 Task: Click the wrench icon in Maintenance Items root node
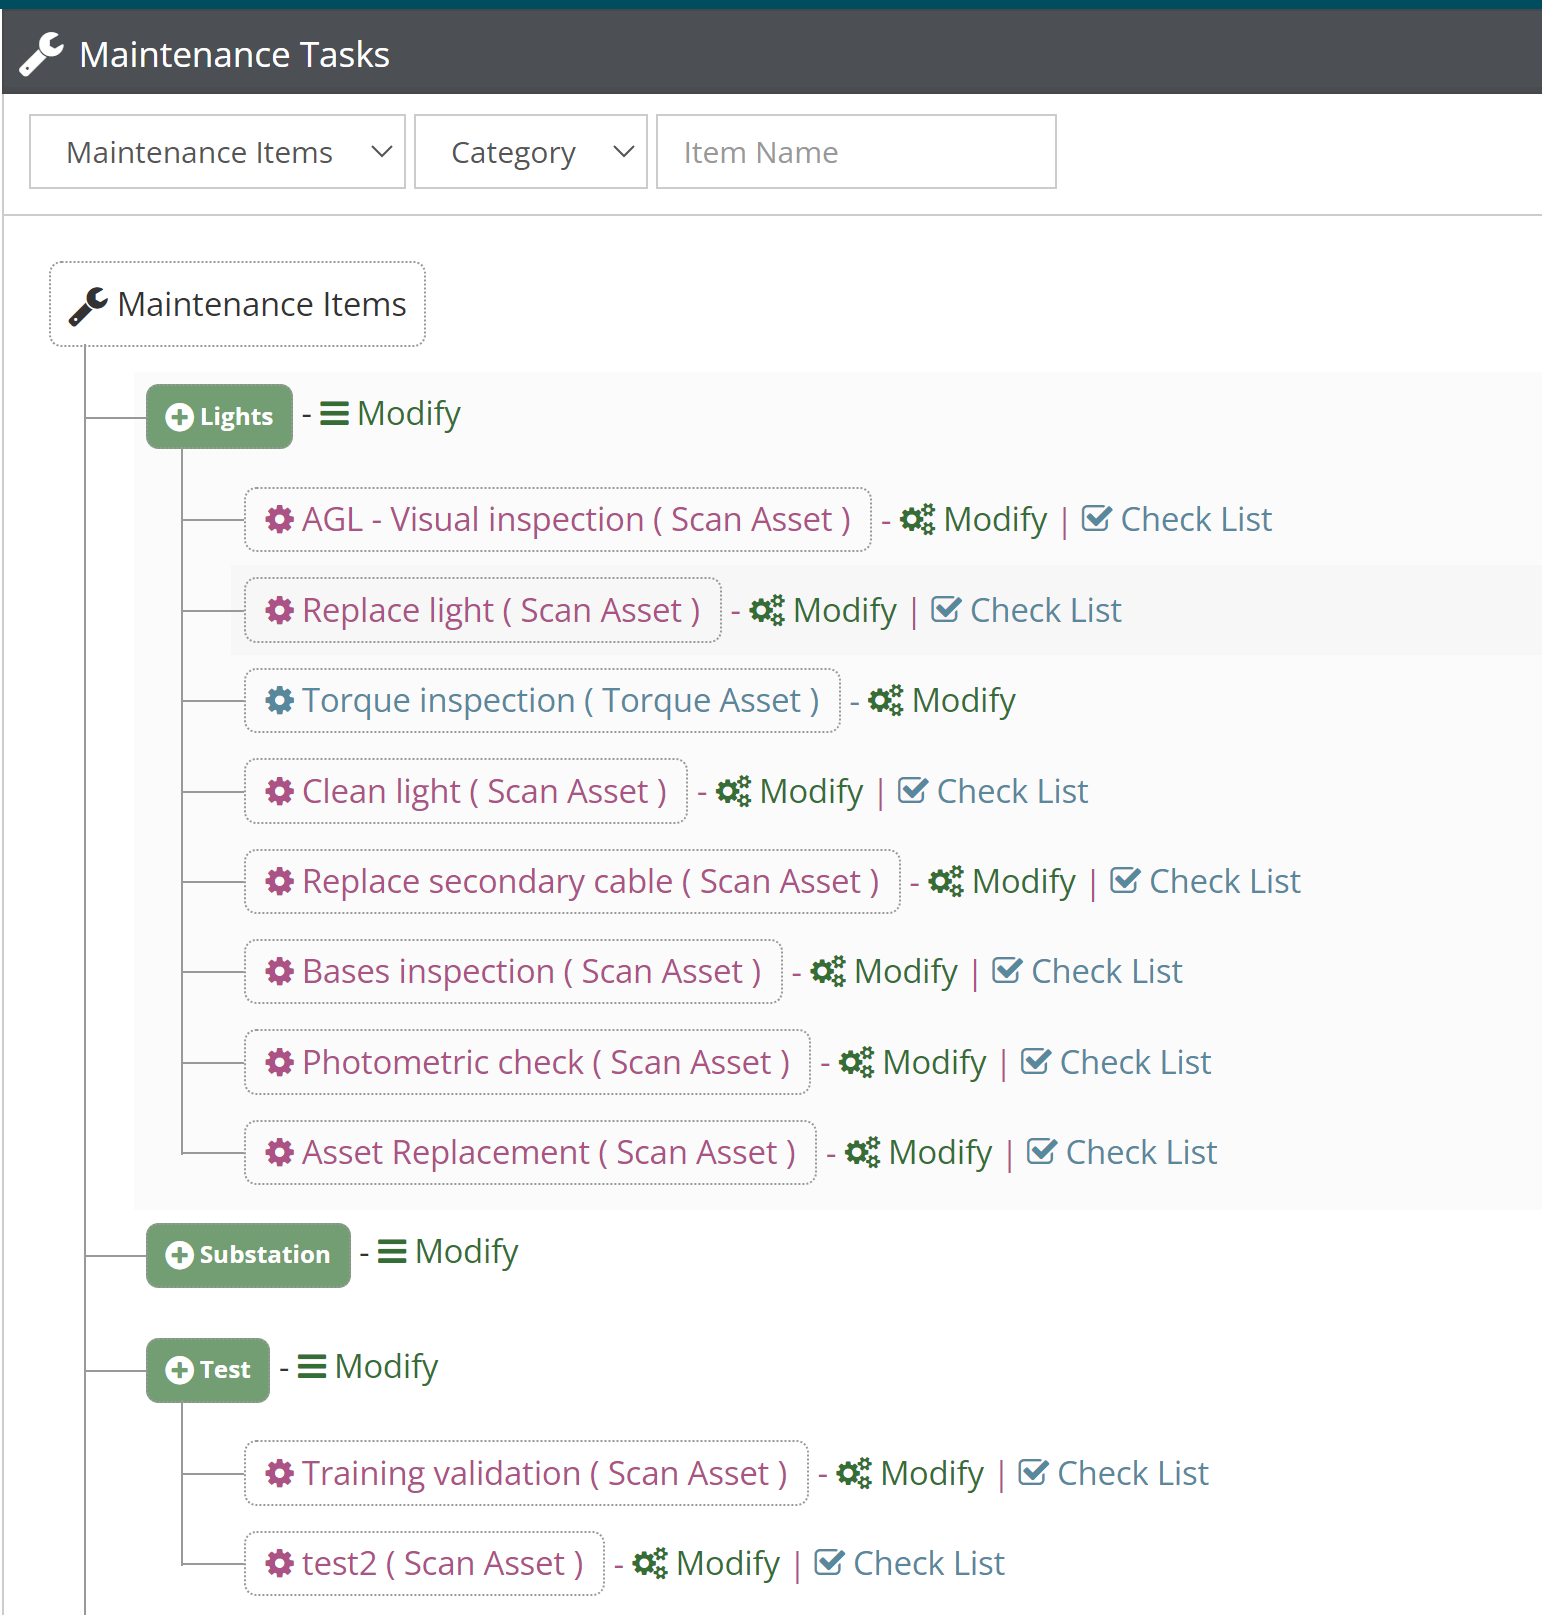(88, 305)
